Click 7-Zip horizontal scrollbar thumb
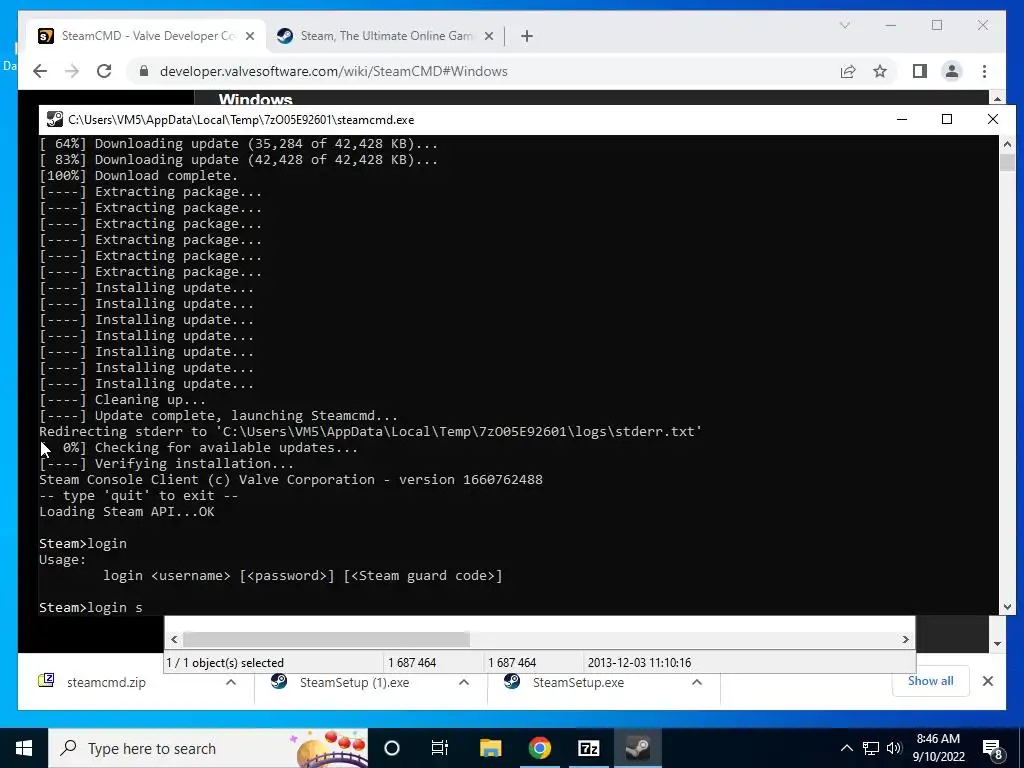This screenshot has width=1024, height=768. point(326,639)
